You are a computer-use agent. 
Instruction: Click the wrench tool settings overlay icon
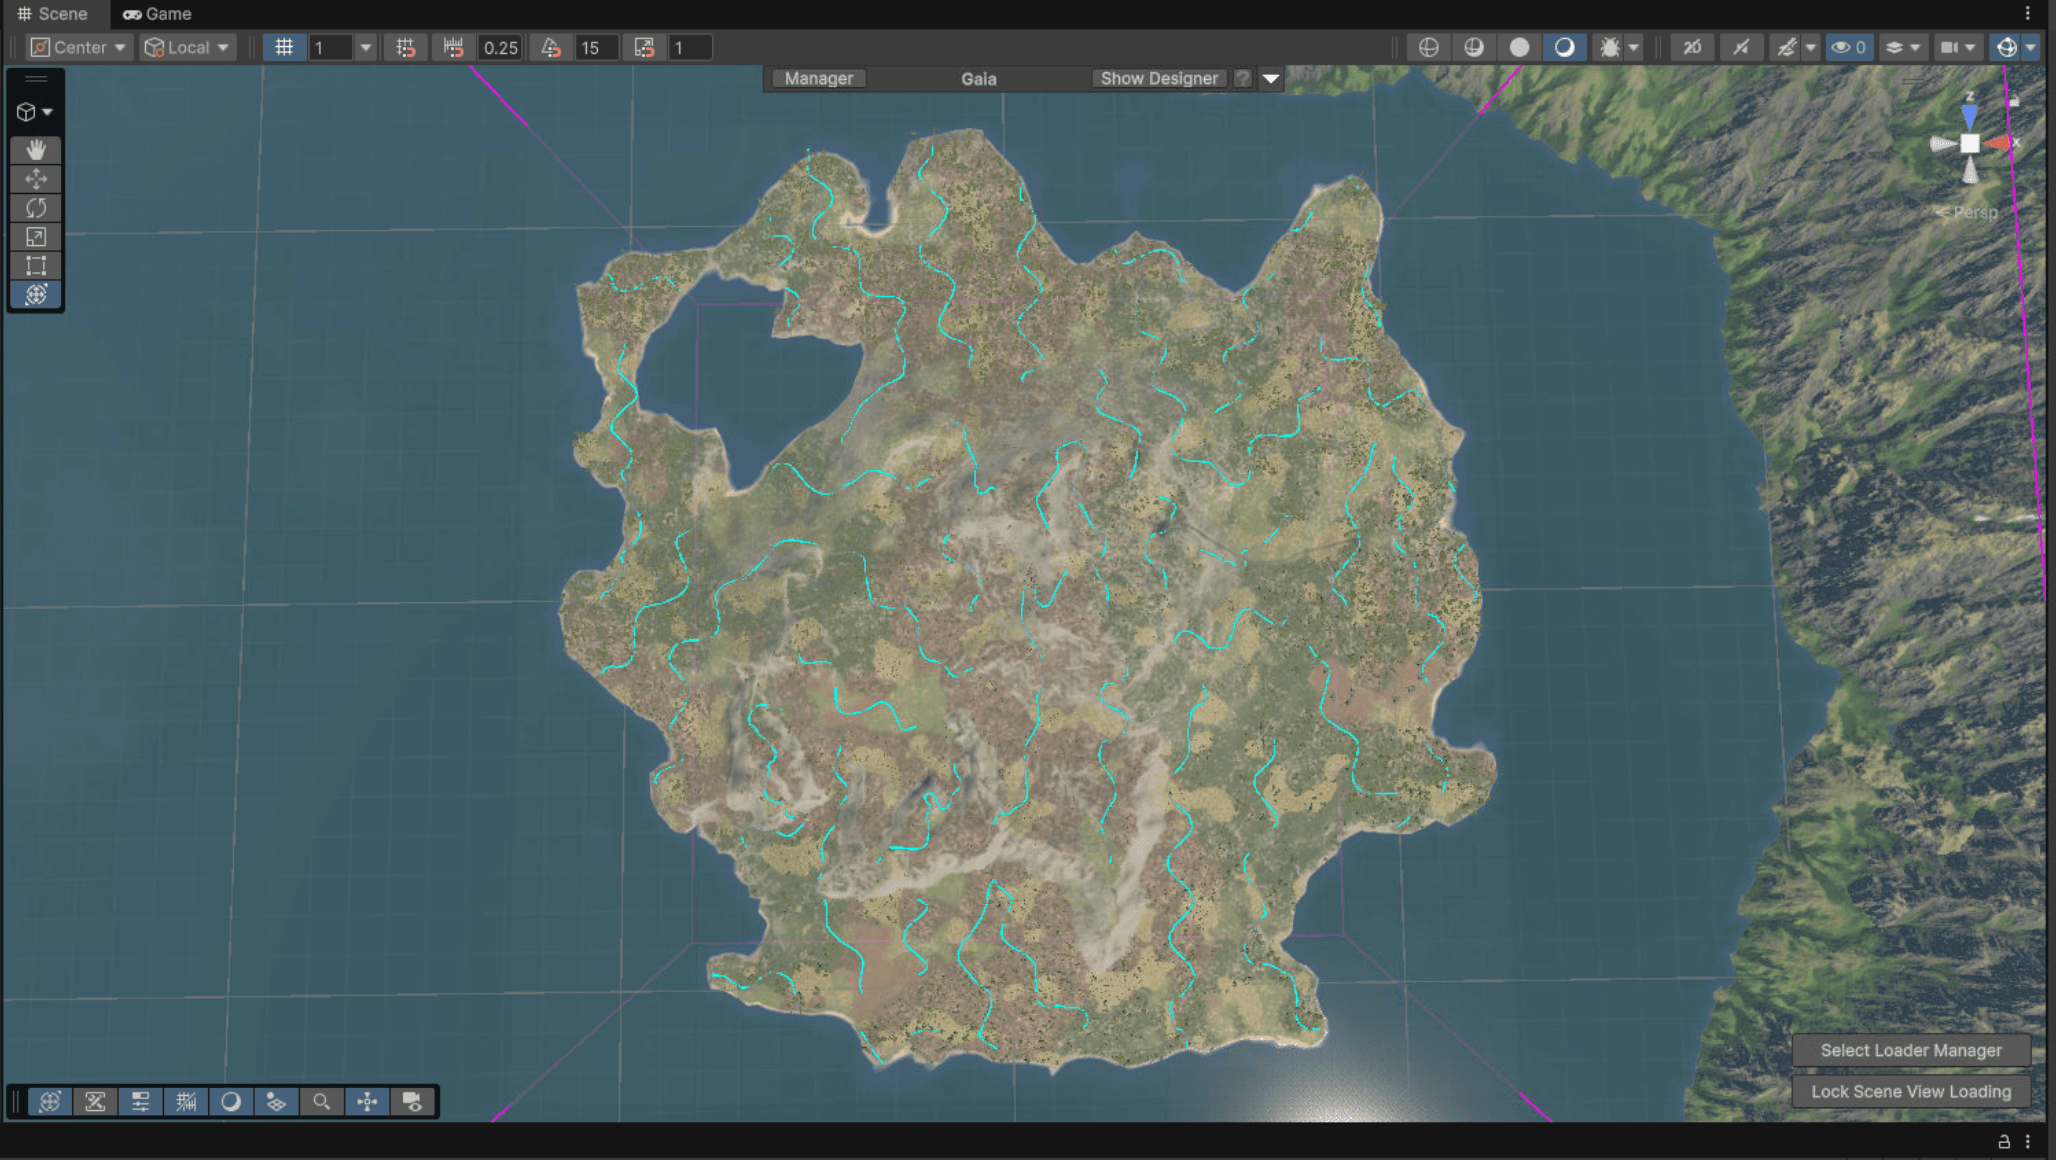(95, 1102)
